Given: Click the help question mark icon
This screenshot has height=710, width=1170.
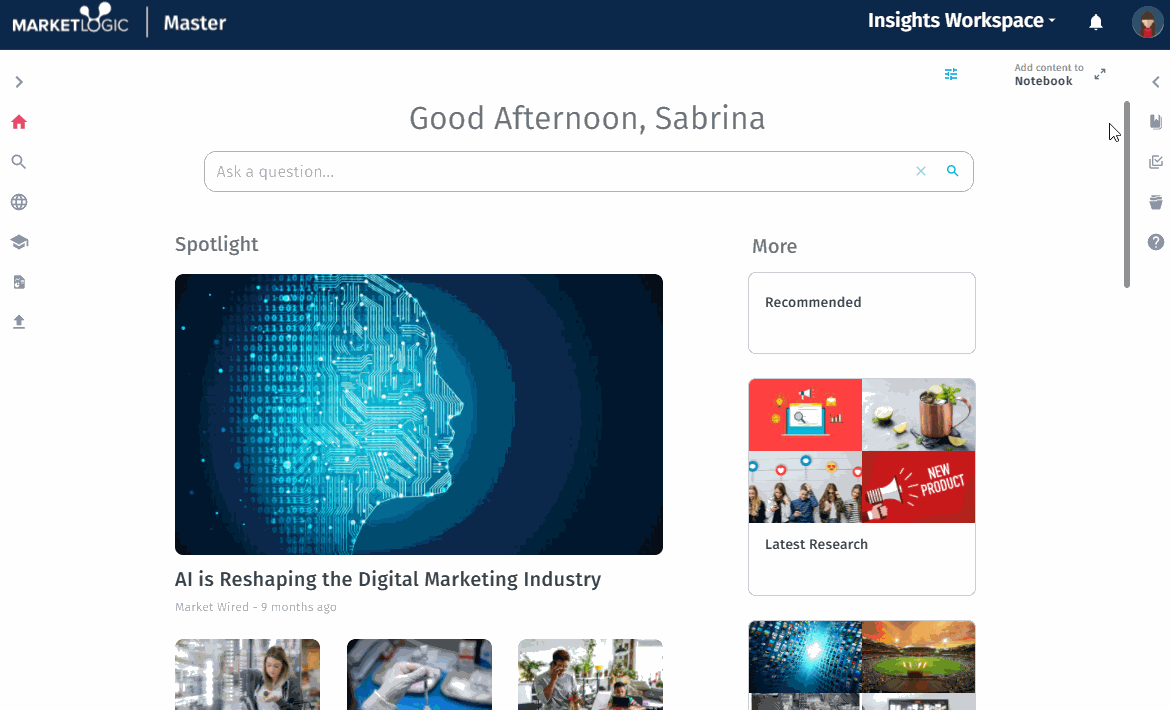Looking at the screenshot, I should tap(1156, 242).
